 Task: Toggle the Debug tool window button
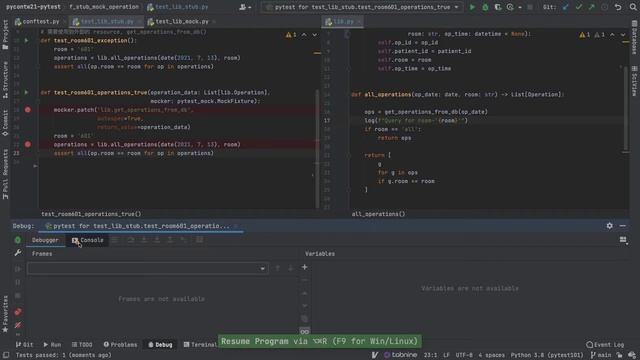[x=160, y=344]
